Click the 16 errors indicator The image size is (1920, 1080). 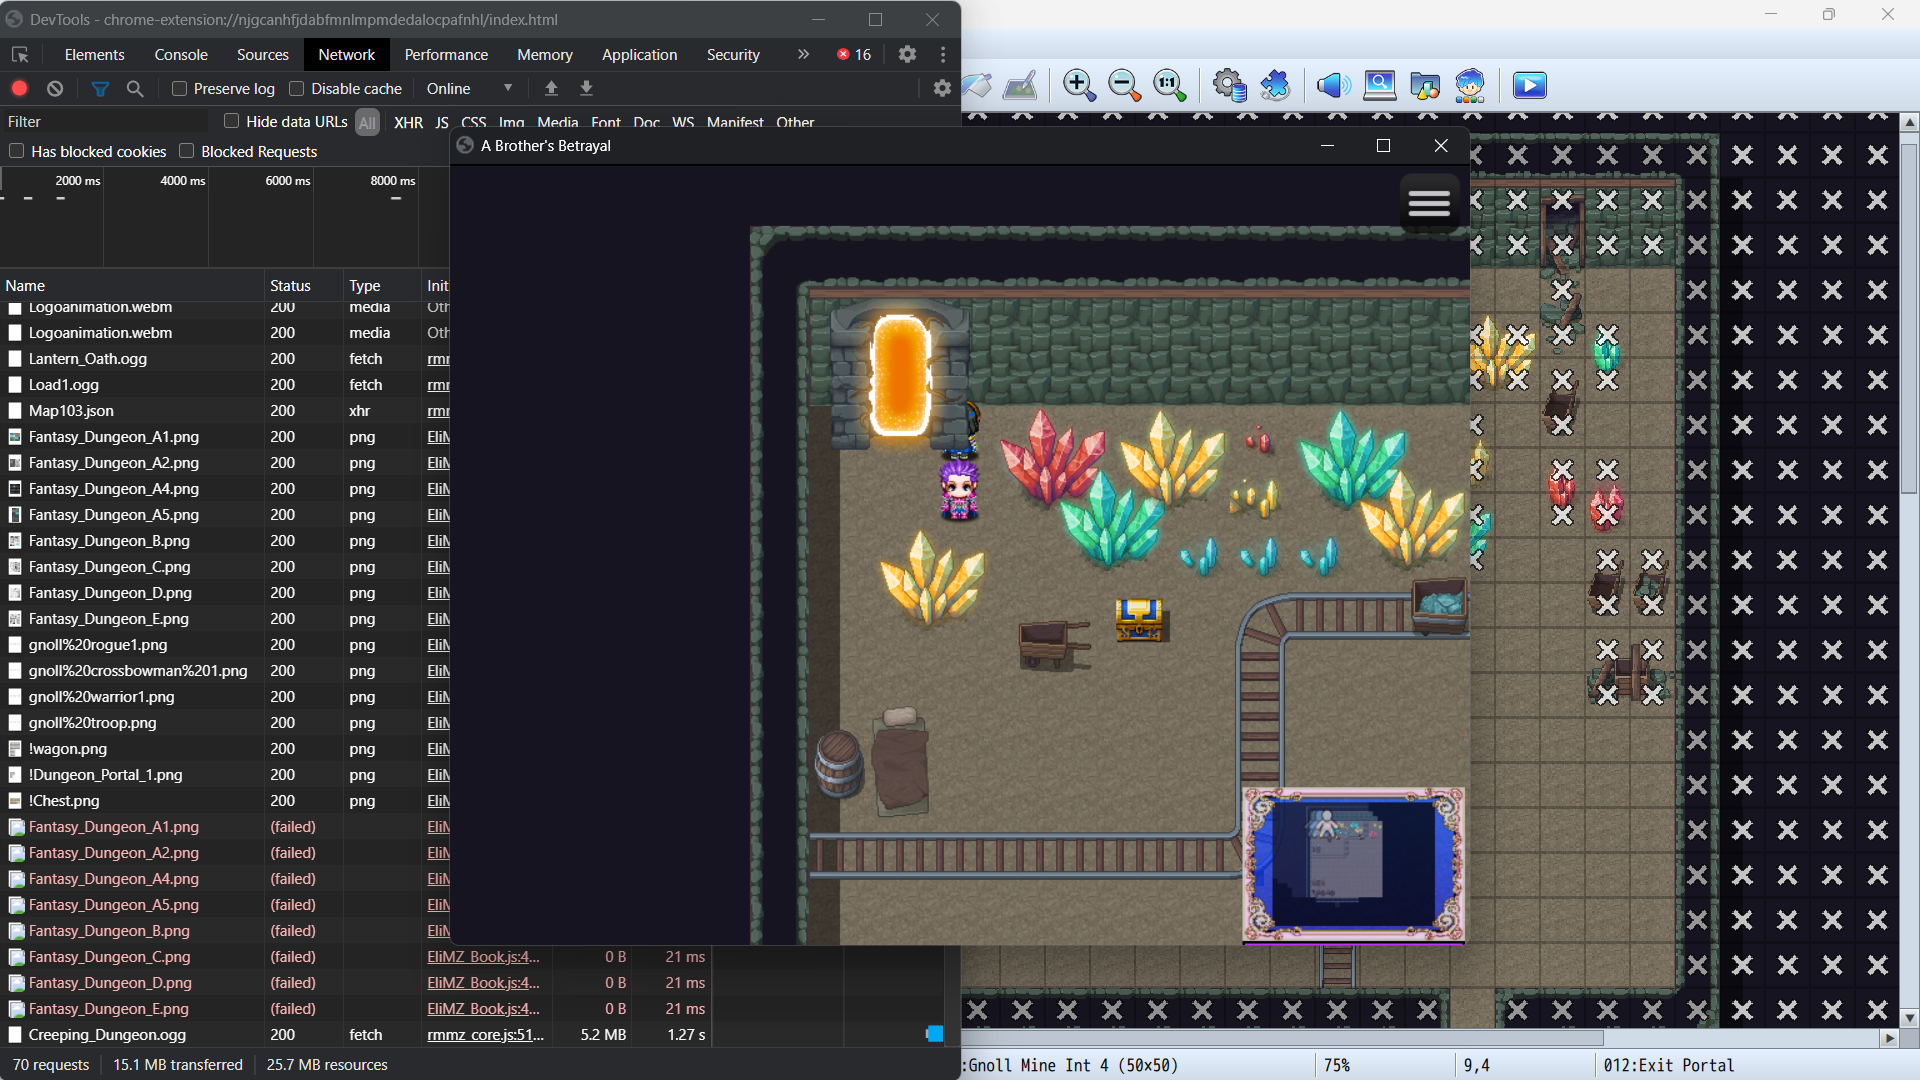coord(854,55)
